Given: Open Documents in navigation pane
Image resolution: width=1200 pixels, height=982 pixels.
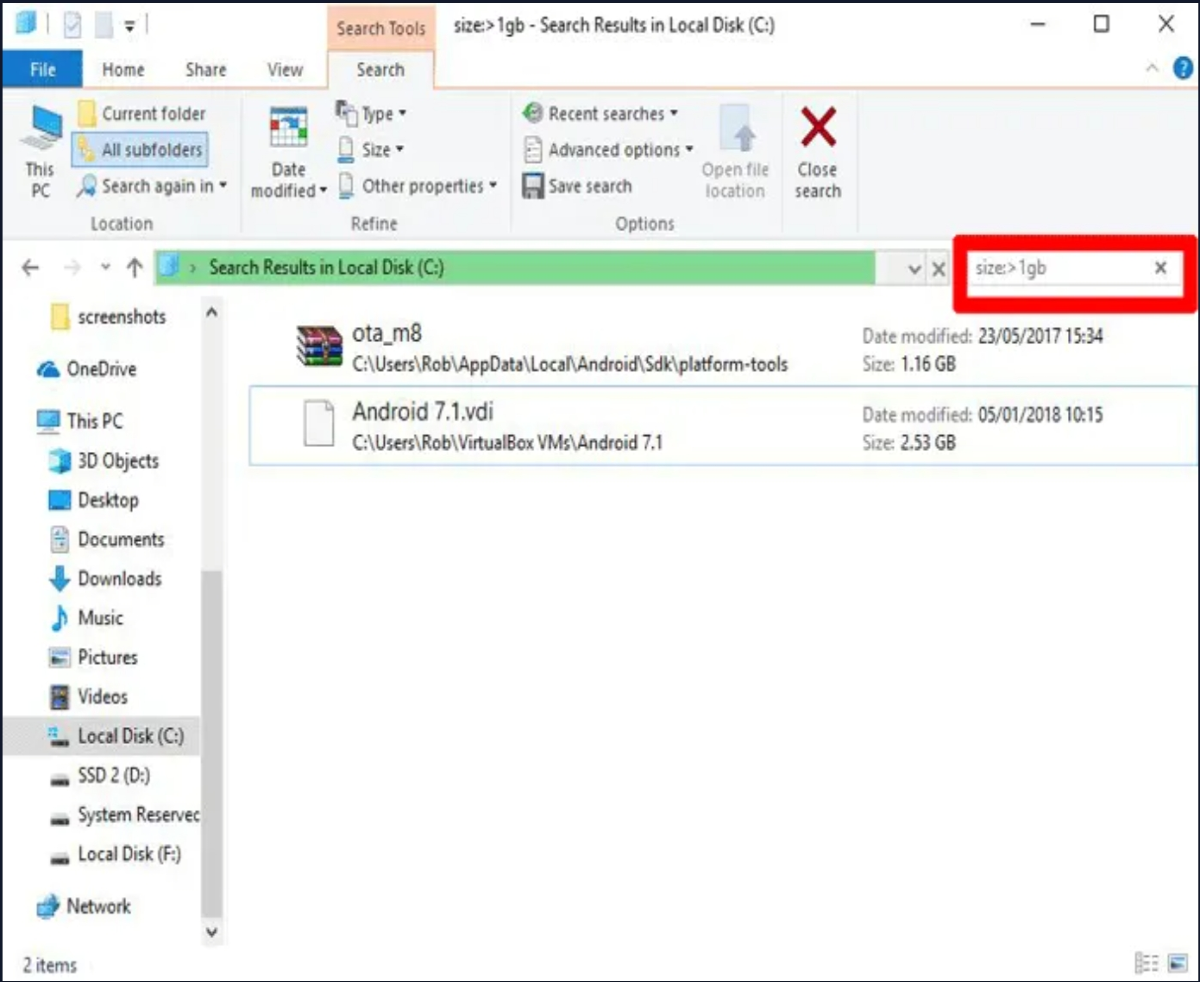Looking at the screenshot, I should (x=106, y=539).
